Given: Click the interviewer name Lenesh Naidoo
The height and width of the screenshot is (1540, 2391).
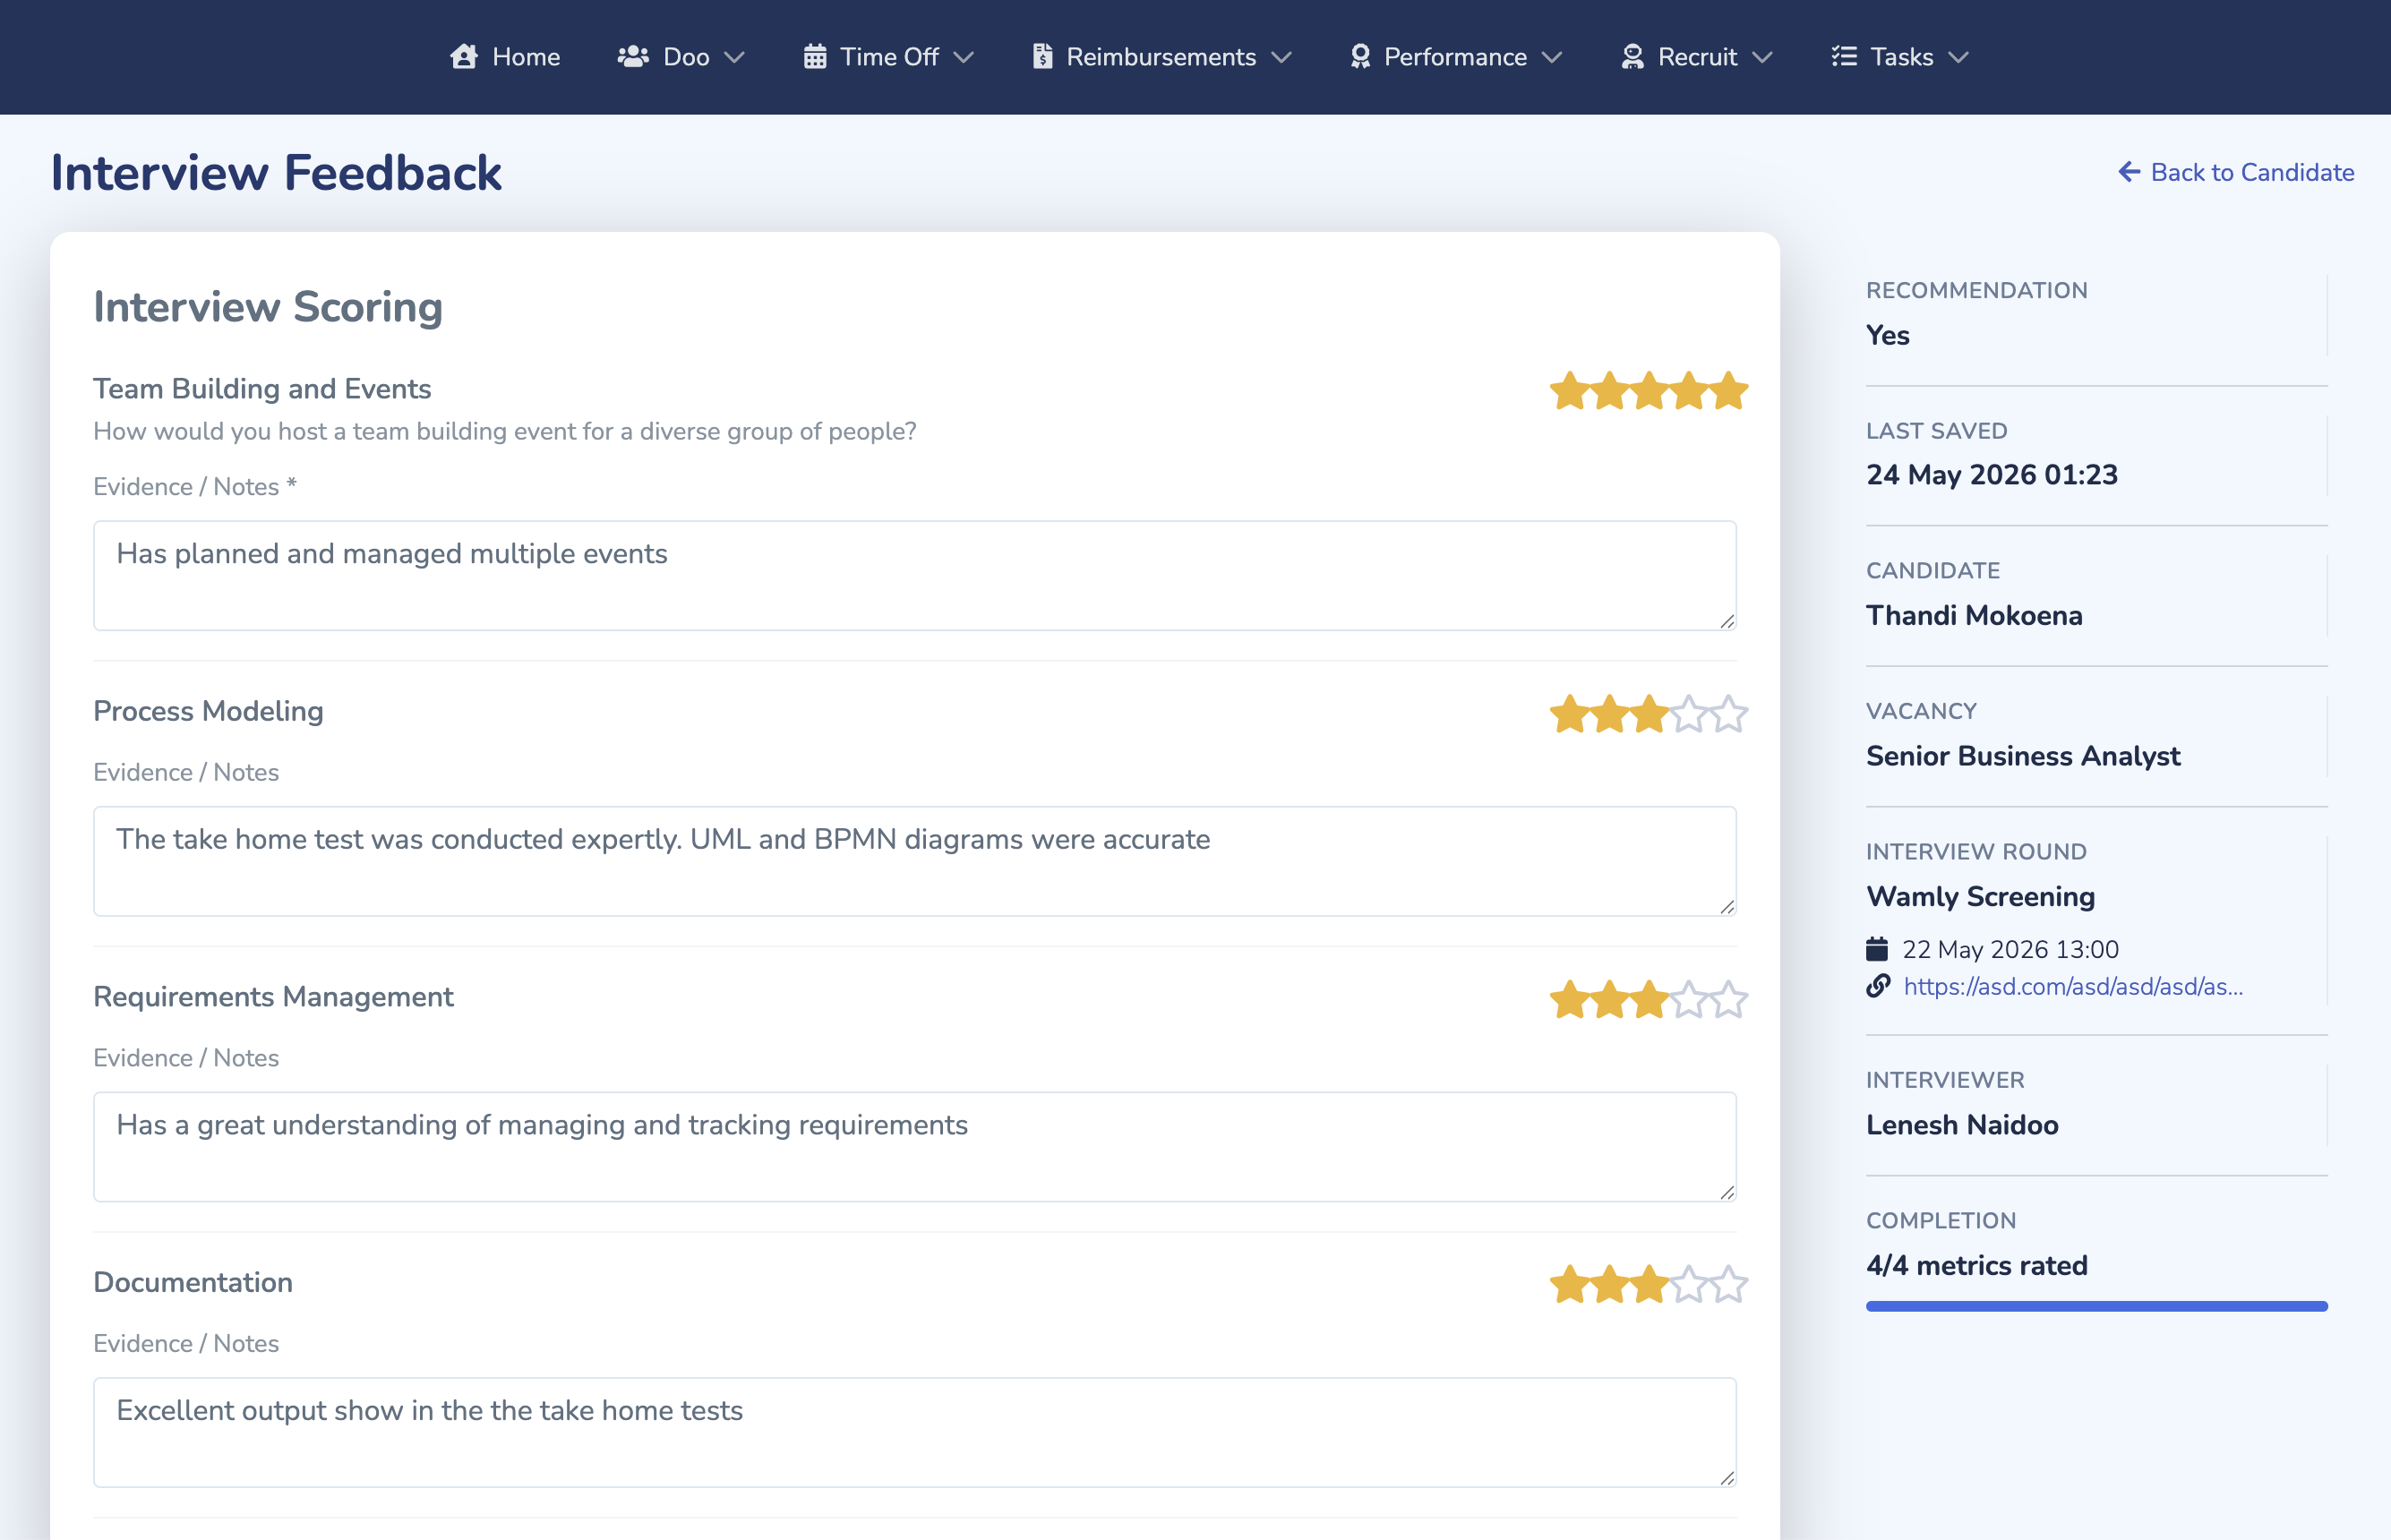Looking at the screenshot, I should (x=1962, y=1125).
